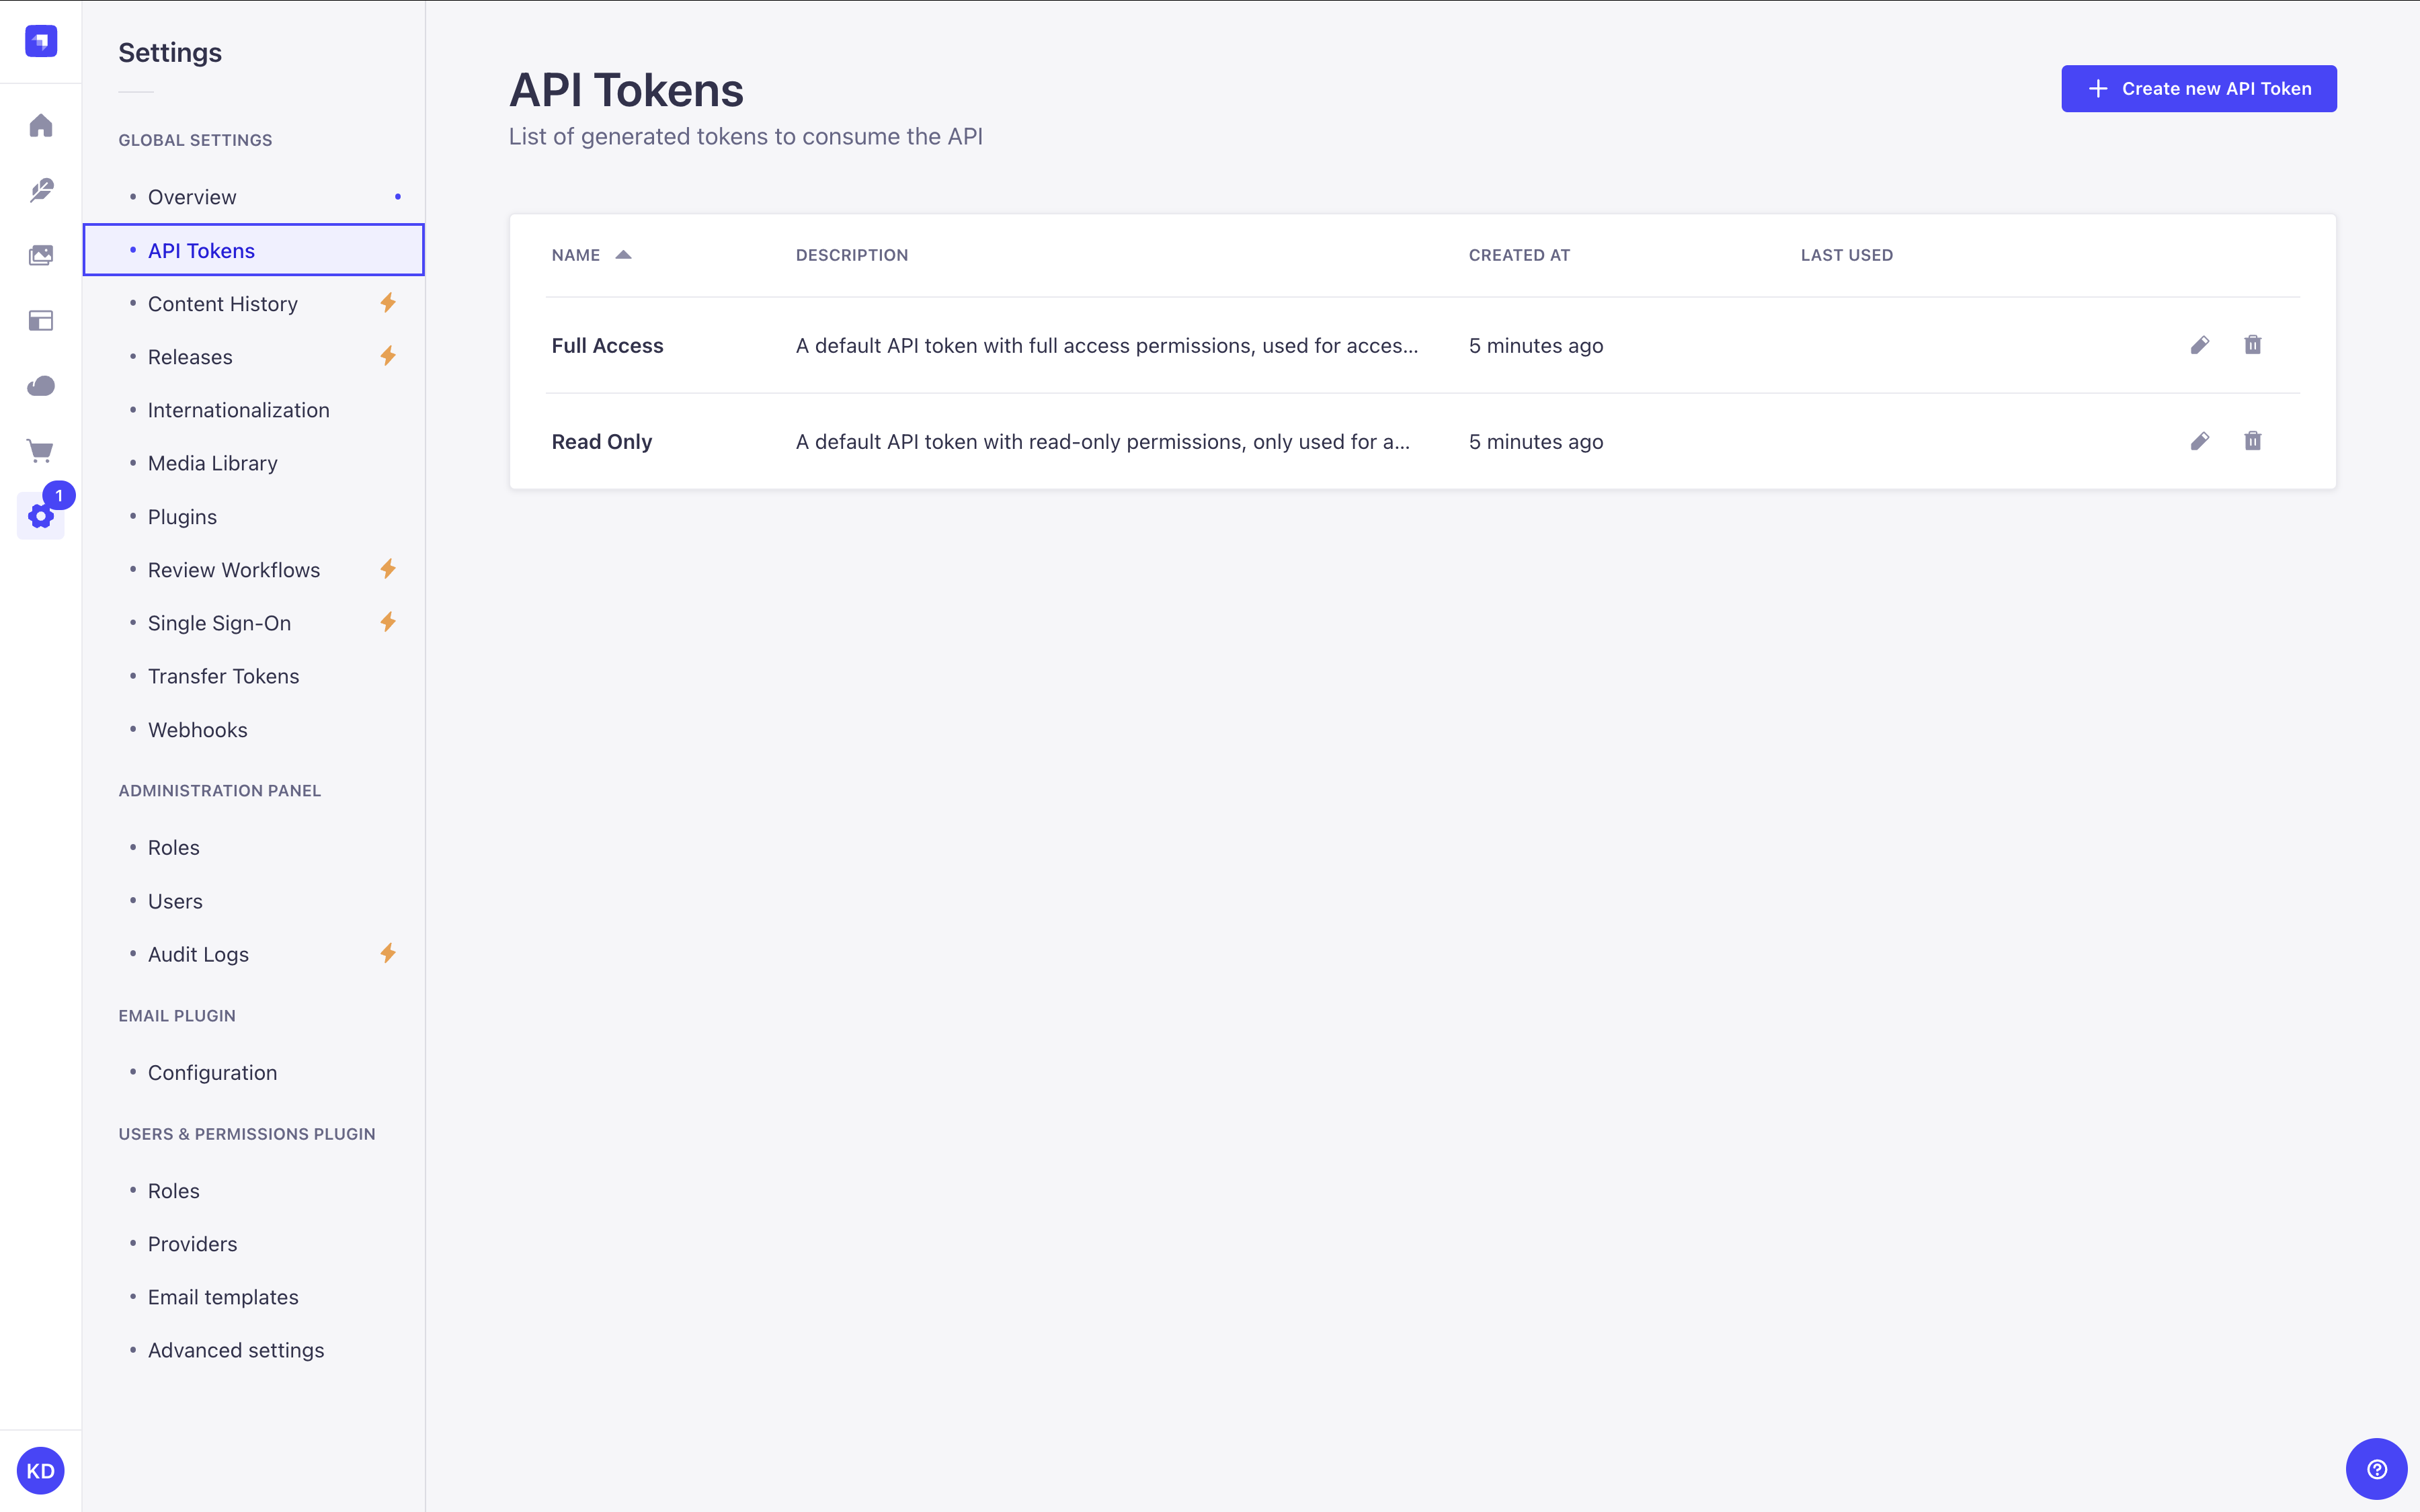The height and width of the screenshot is (1512, 2420).
Task: Open the Content Manager panel icon
Action: tap(41, 320)
